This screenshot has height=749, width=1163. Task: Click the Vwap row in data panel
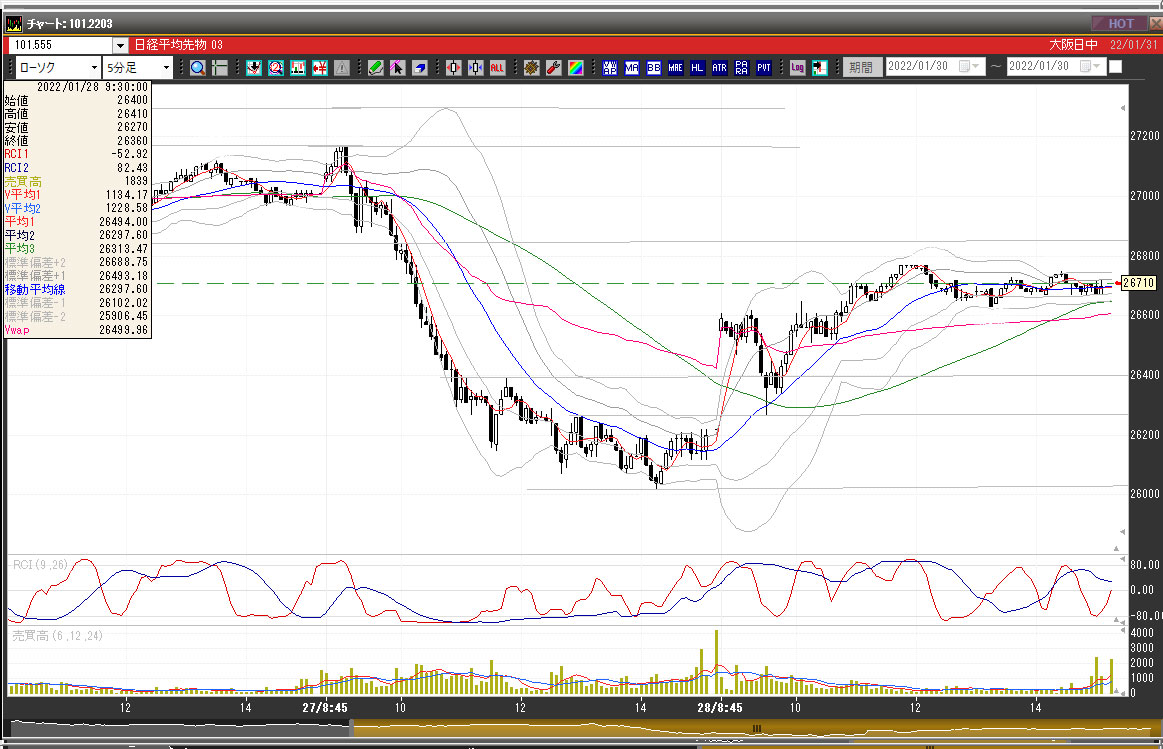[77, 330]
